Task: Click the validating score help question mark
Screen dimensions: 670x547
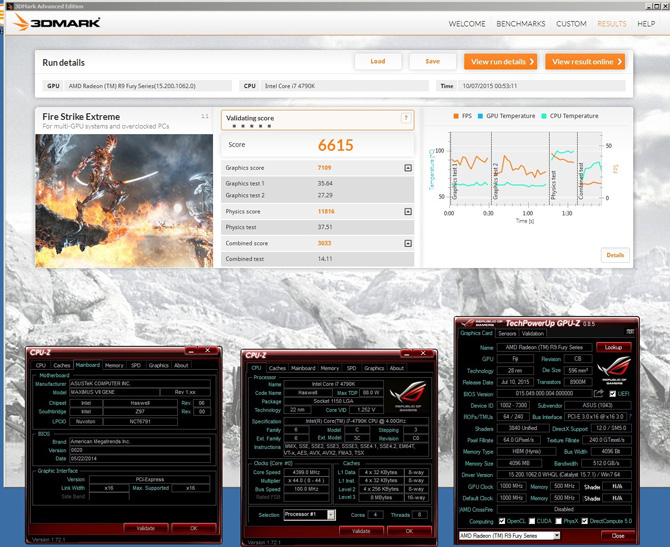Action: [x=406, y=118]
